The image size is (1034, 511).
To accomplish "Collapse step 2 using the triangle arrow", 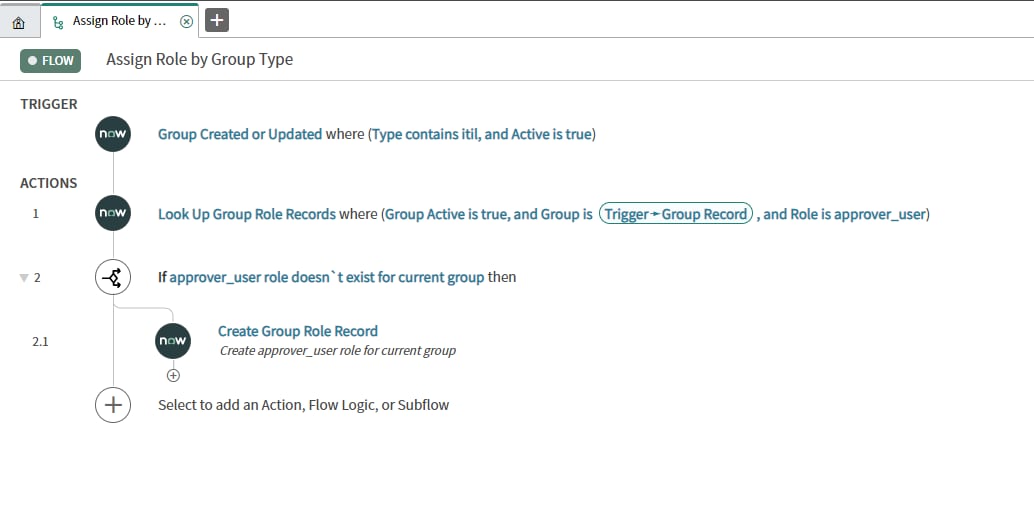I will pyautogui.click(x=25, y=278).
